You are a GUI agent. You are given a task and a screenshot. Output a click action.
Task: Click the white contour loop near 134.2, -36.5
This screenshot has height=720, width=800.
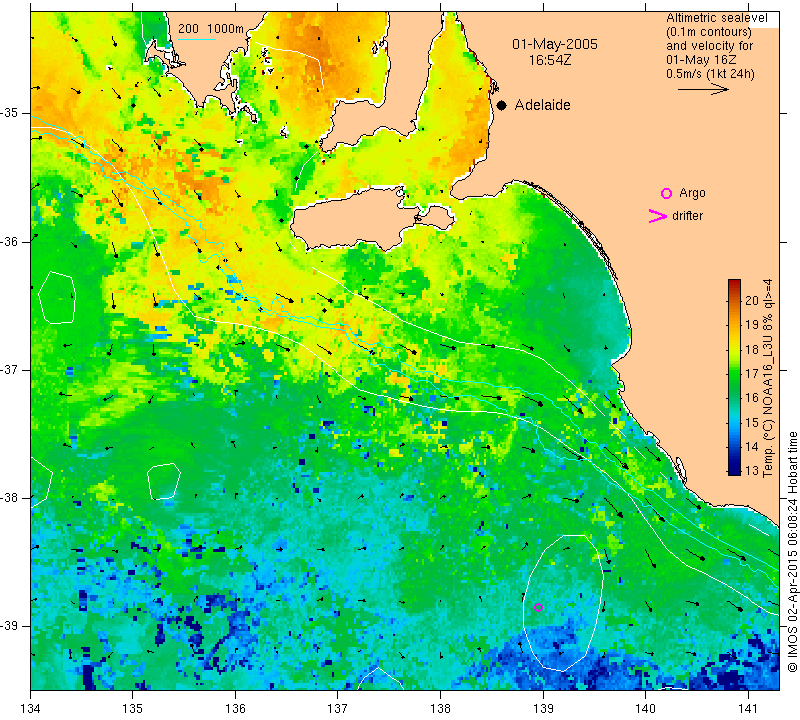57,297
